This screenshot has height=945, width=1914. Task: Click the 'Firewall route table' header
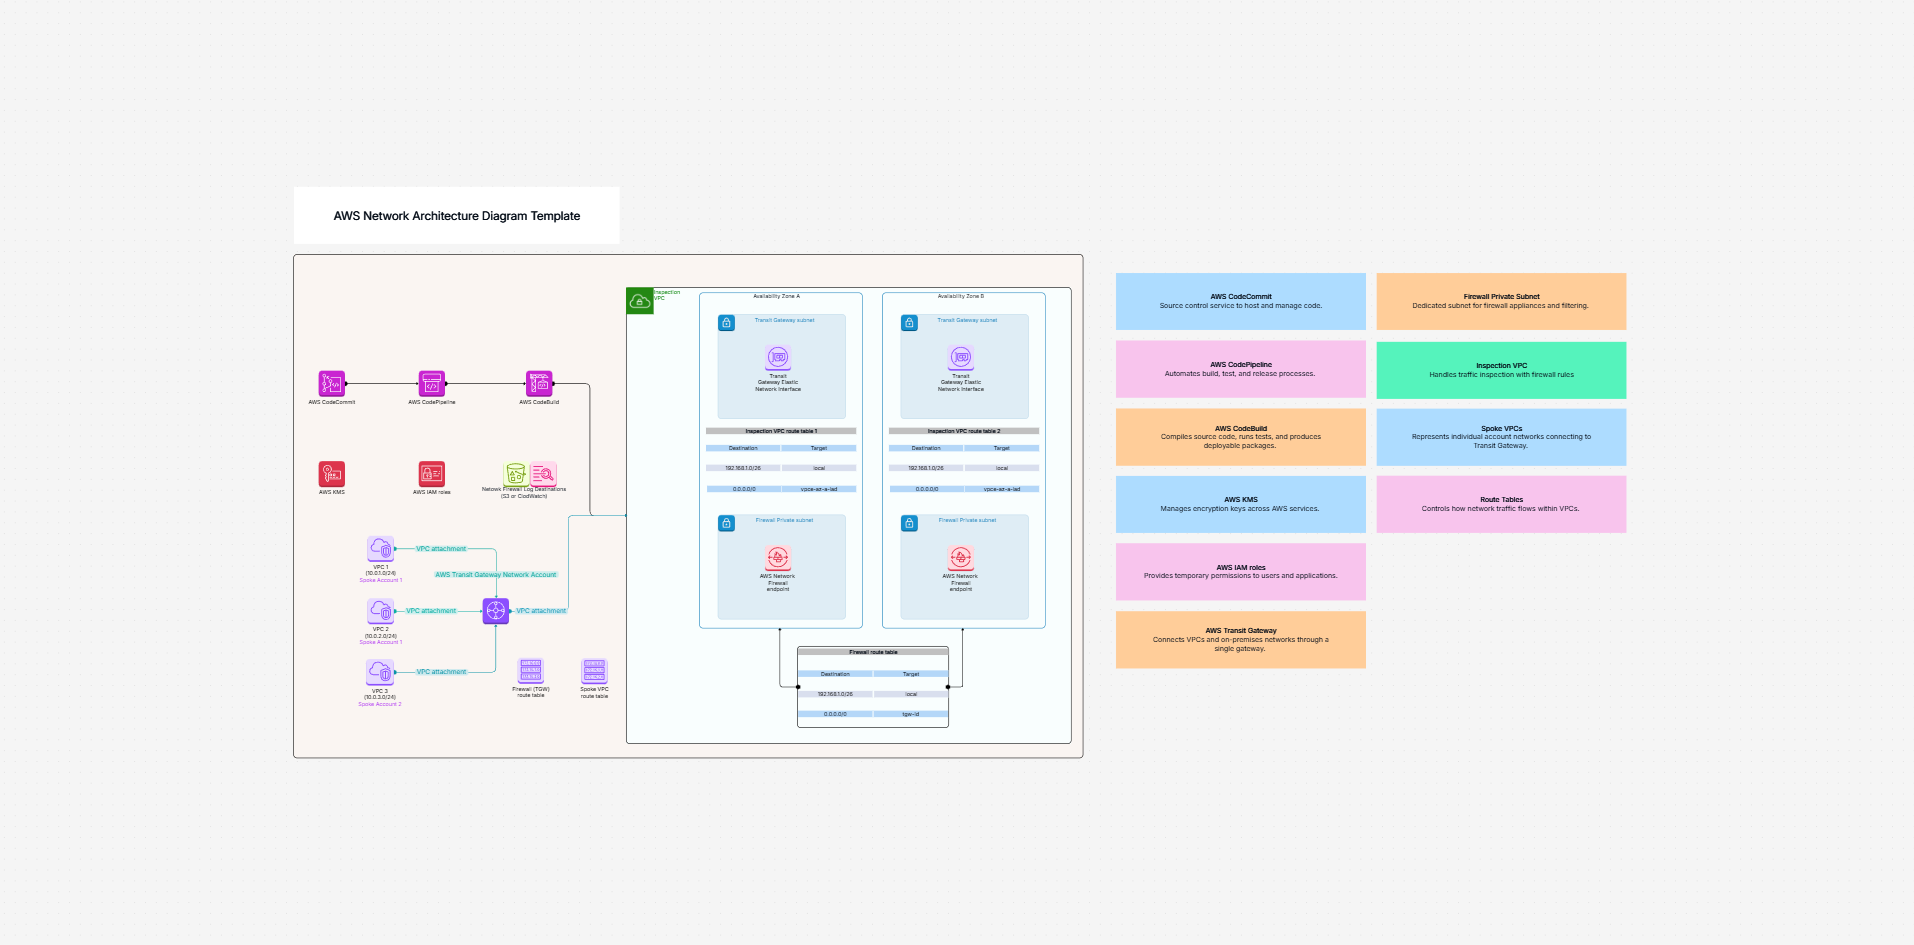pos(873,652)
